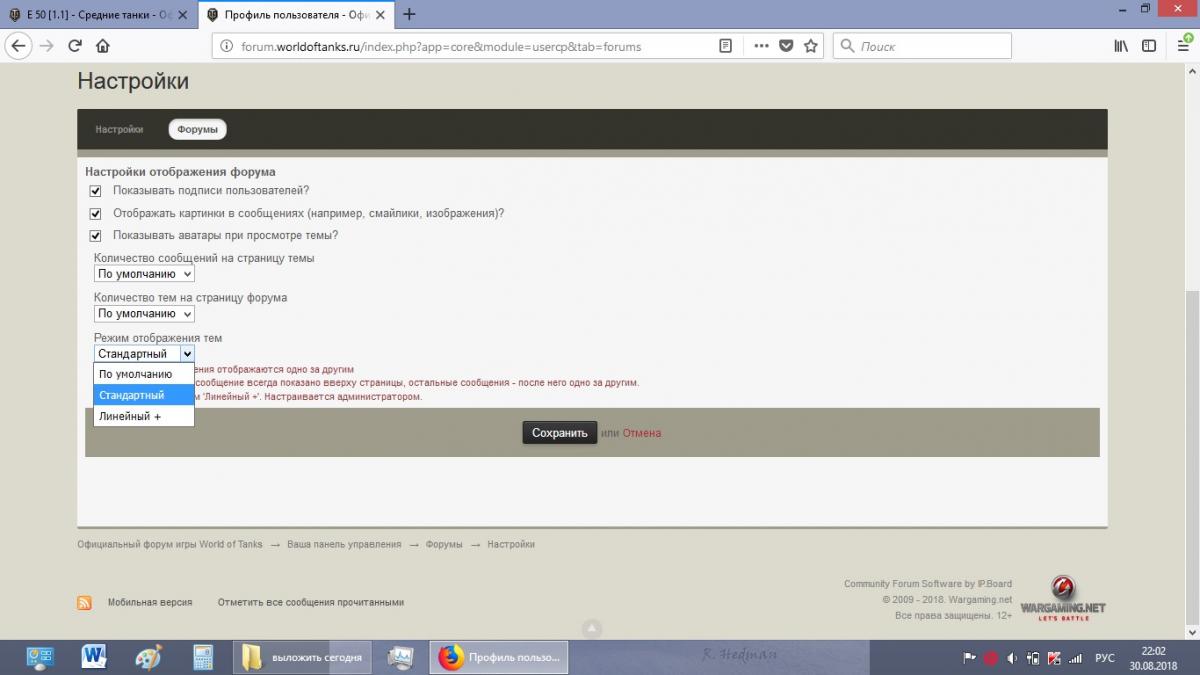Image resolution: width=1200 pixels, height=675 pixels.
Task: Click Форумы breadcrumb link
Action: (x=444, y=545)
